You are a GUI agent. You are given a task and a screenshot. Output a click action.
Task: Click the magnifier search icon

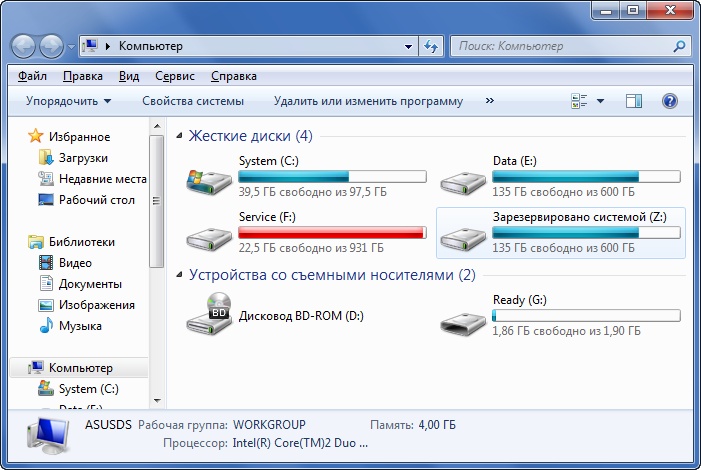tap(679, 46)
